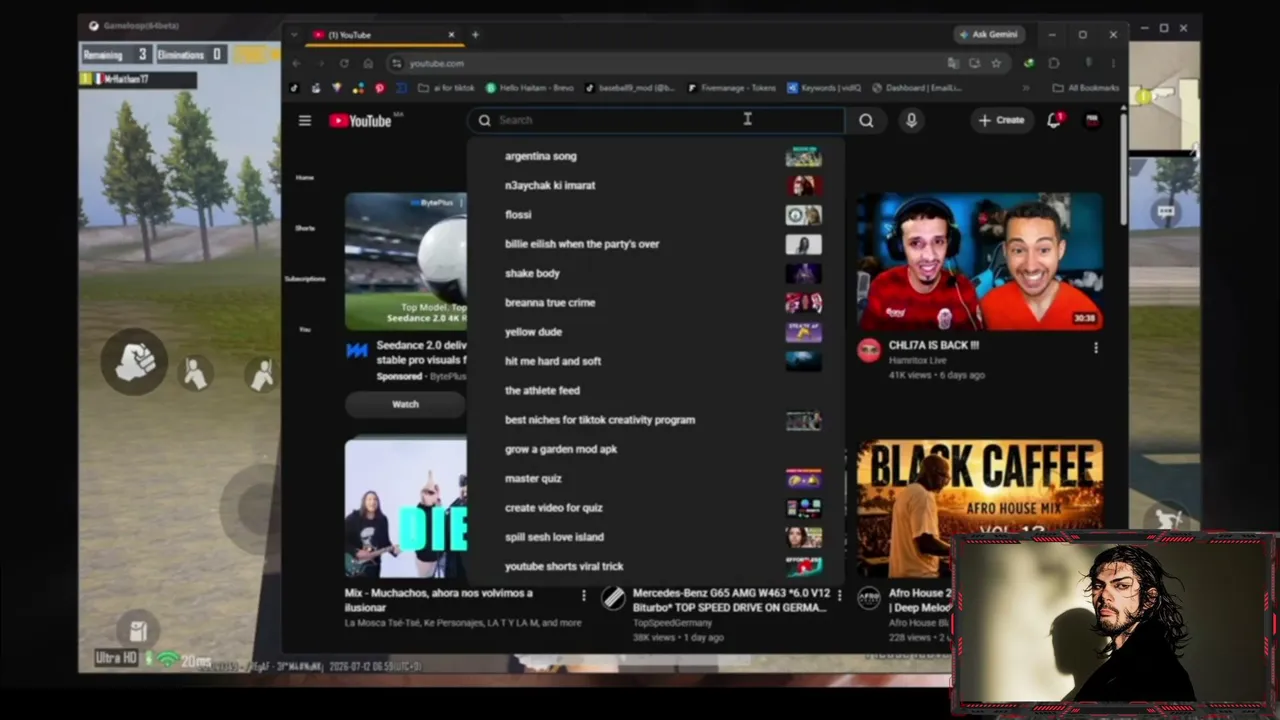Screen dimensions: 1280x720
Task: Open the Pinterest bookmark icon
Action: [x=380, y=88]
